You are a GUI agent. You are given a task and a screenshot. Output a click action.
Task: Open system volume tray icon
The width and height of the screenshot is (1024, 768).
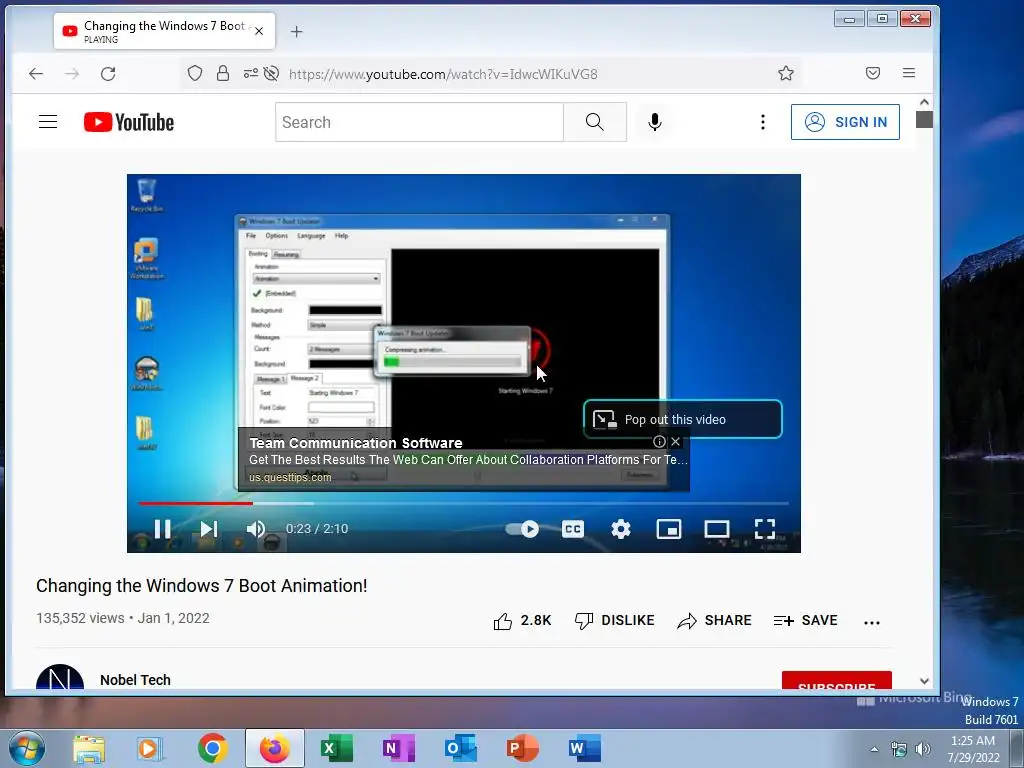[x=923, y=749]
